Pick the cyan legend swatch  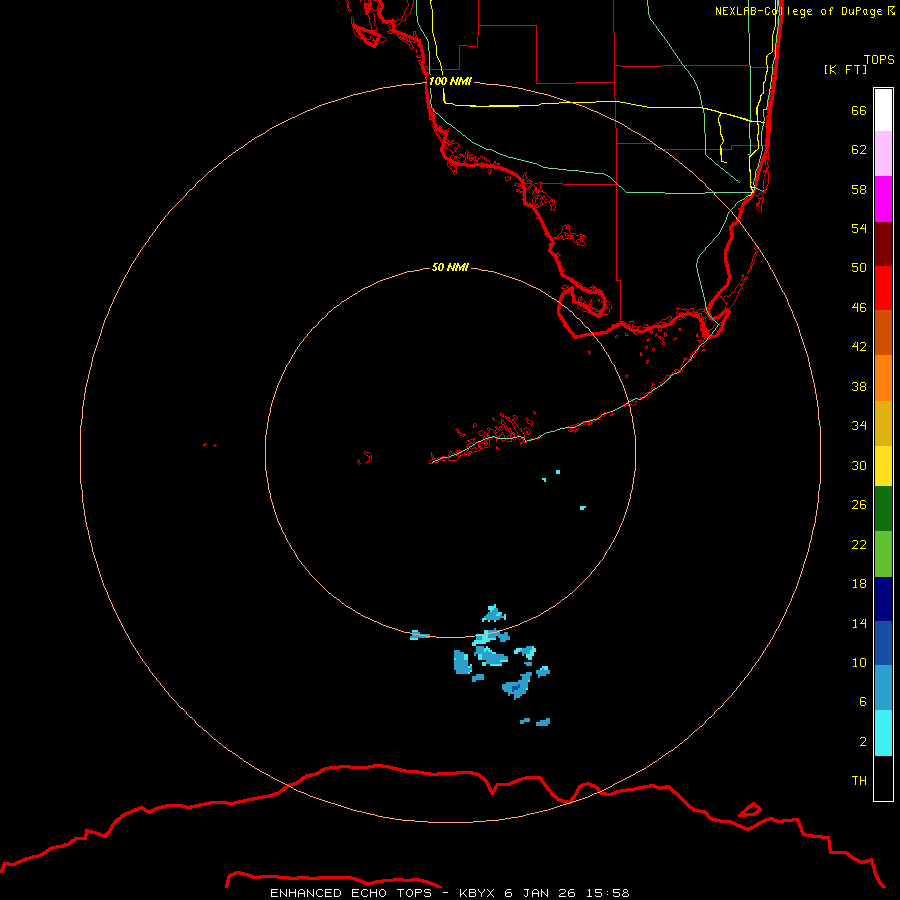[x=883, y=733]
